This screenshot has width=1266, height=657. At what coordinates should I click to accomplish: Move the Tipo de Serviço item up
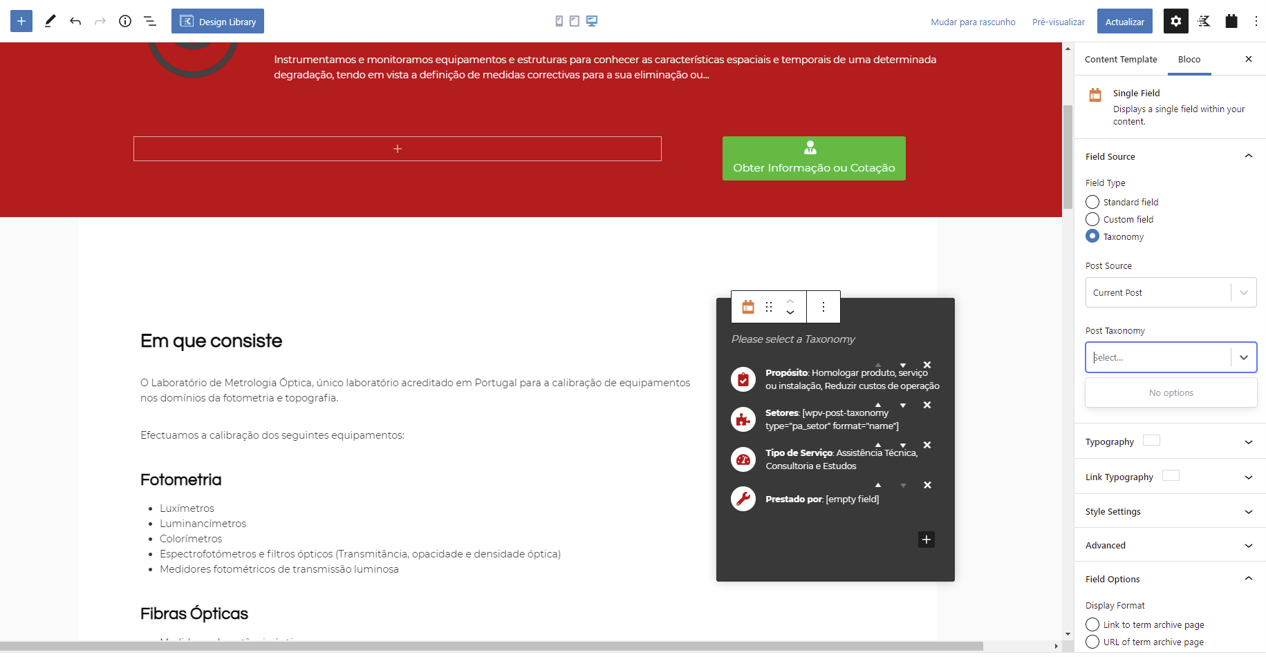pyautogui.click(x=878, y=445)
